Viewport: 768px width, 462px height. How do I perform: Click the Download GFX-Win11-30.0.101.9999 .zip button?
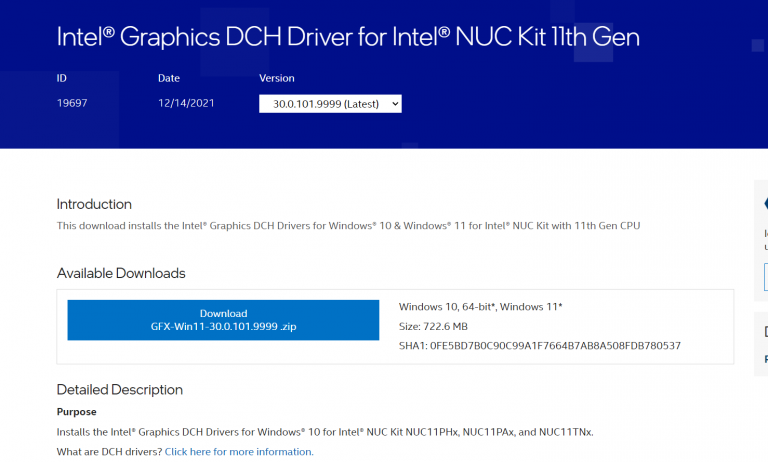click(223, 320)
